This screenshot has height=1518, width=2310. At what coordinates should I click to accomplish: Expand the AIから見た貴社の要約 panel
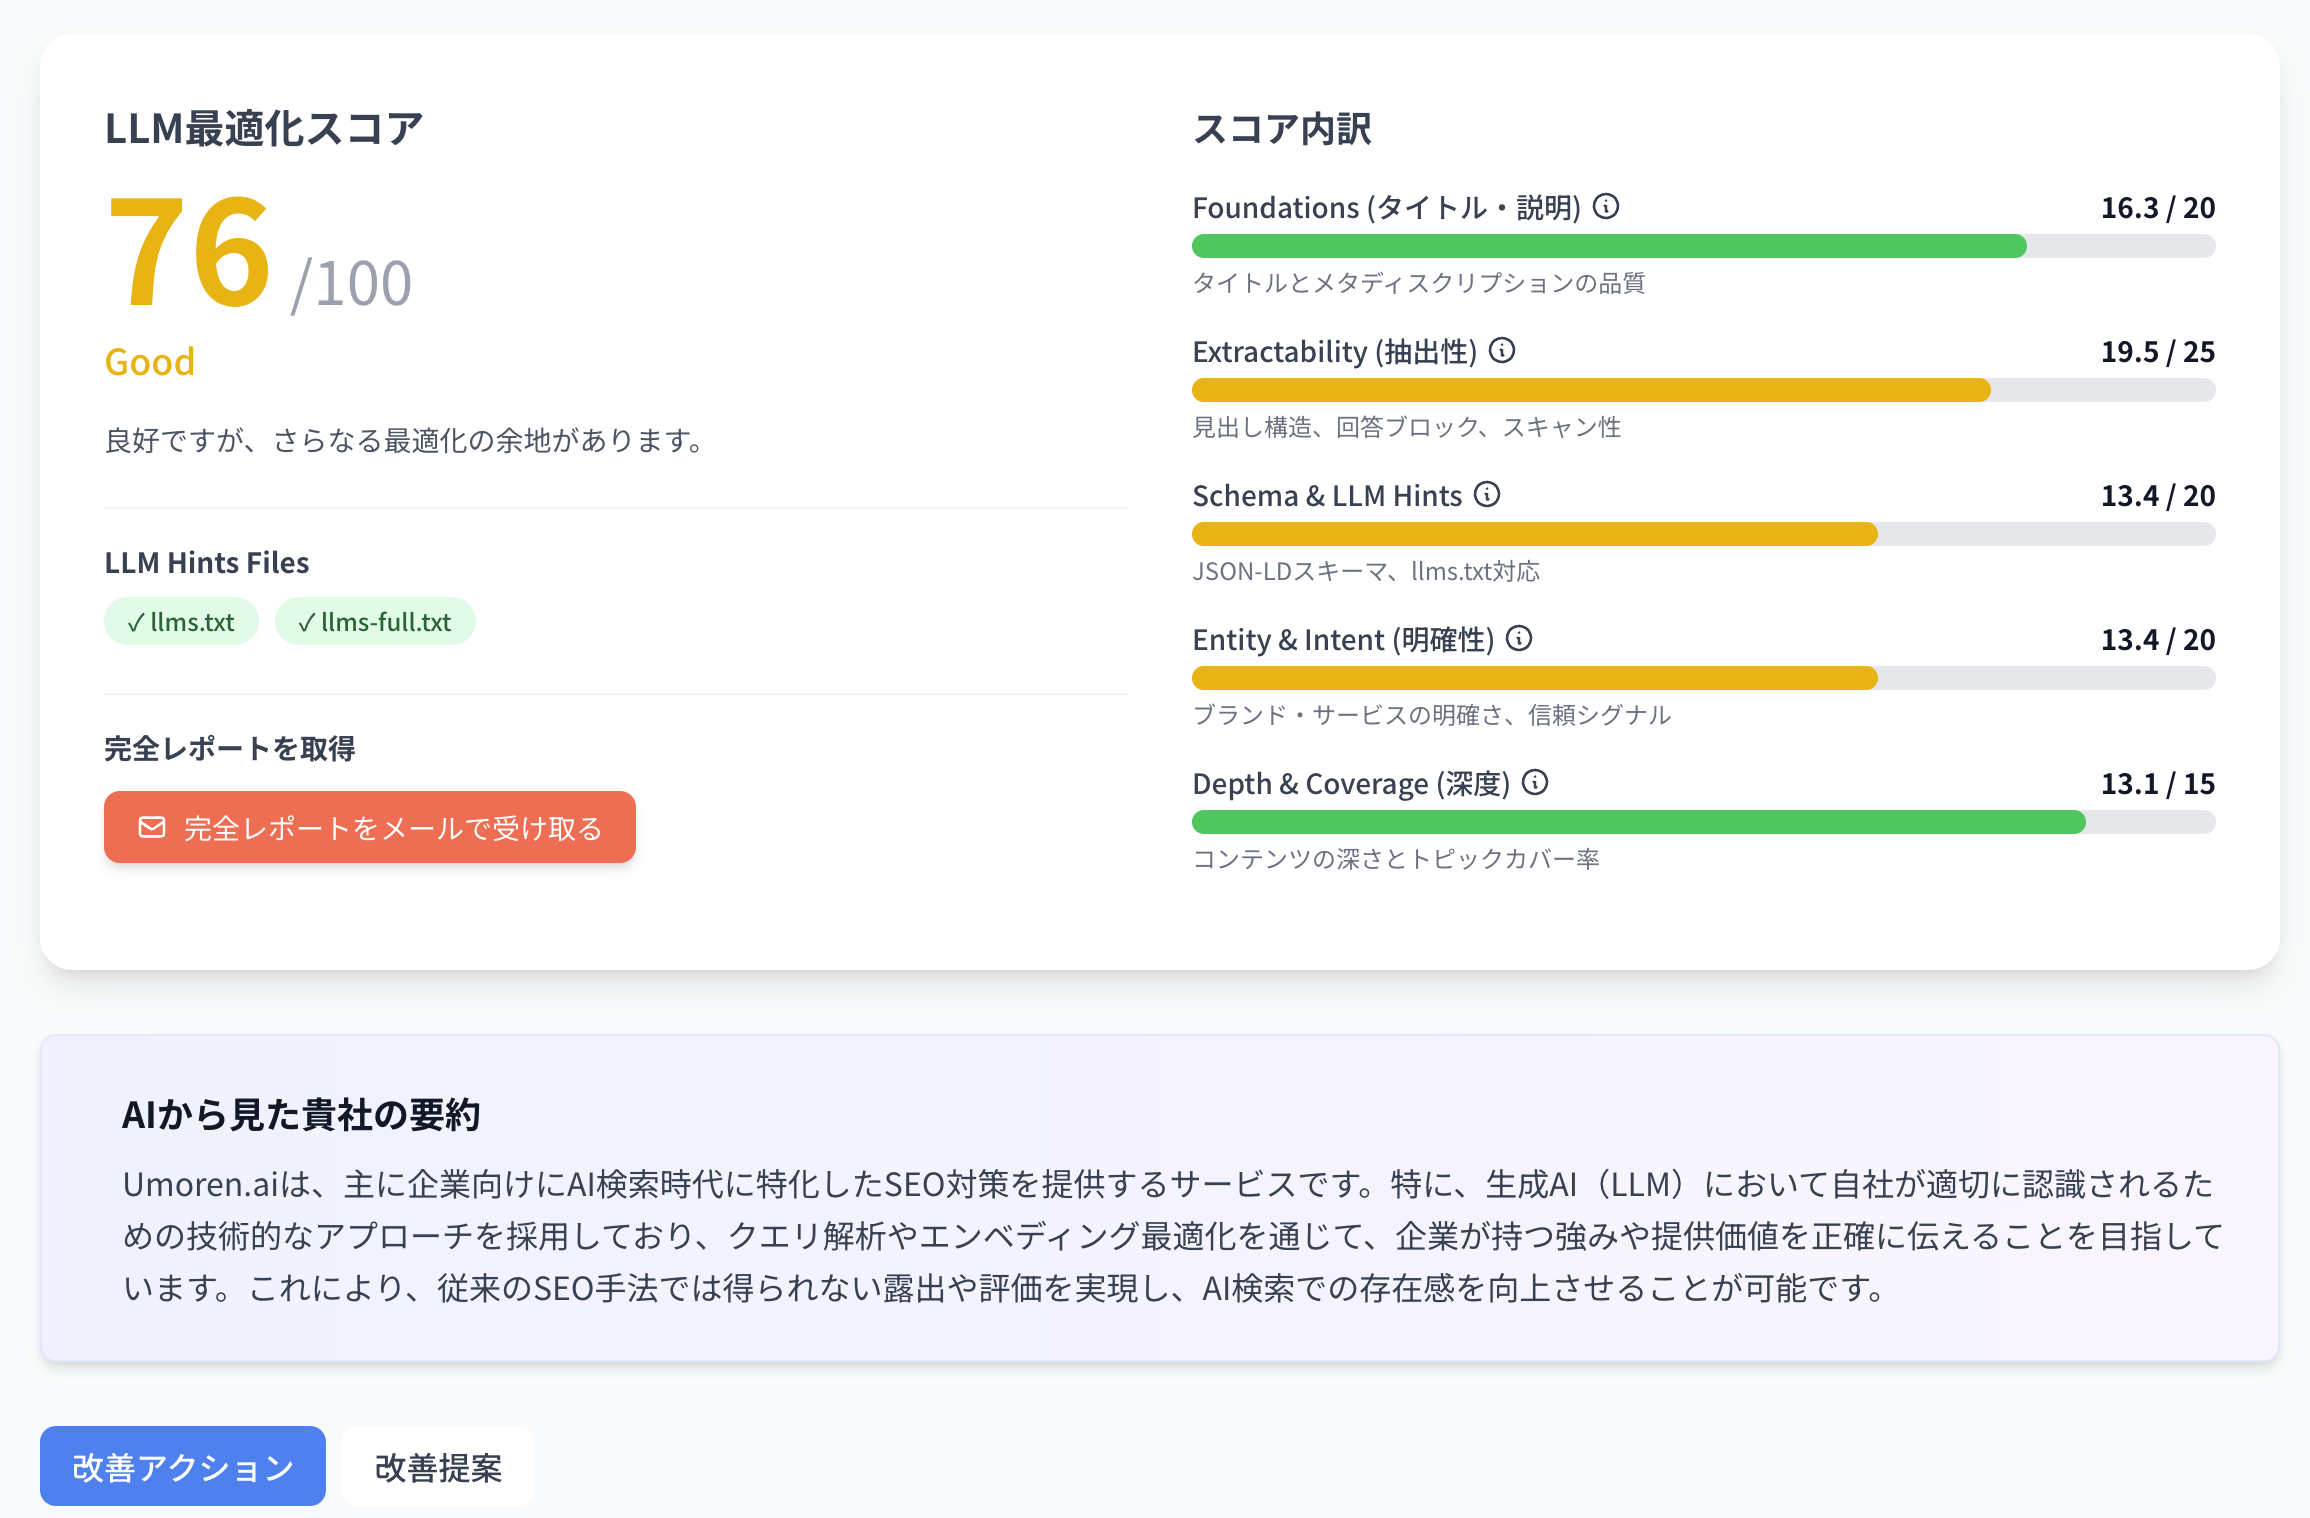click(x=302, y=1117)
